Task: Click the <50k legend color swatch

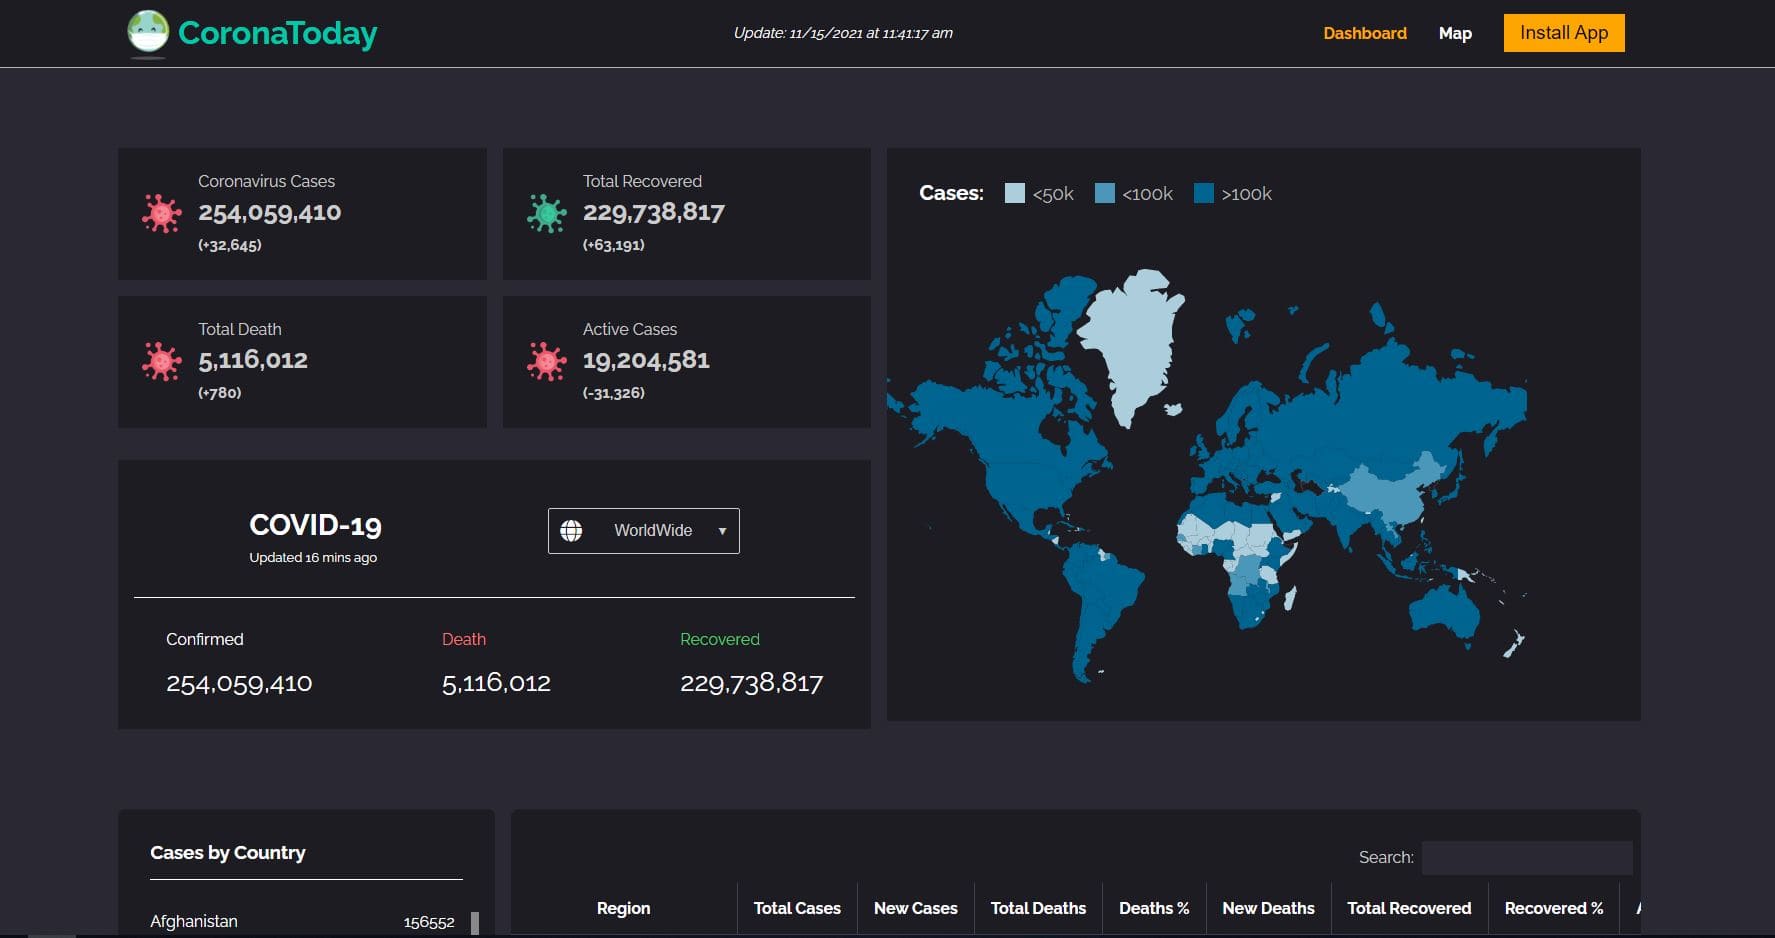Action: 1014,193
